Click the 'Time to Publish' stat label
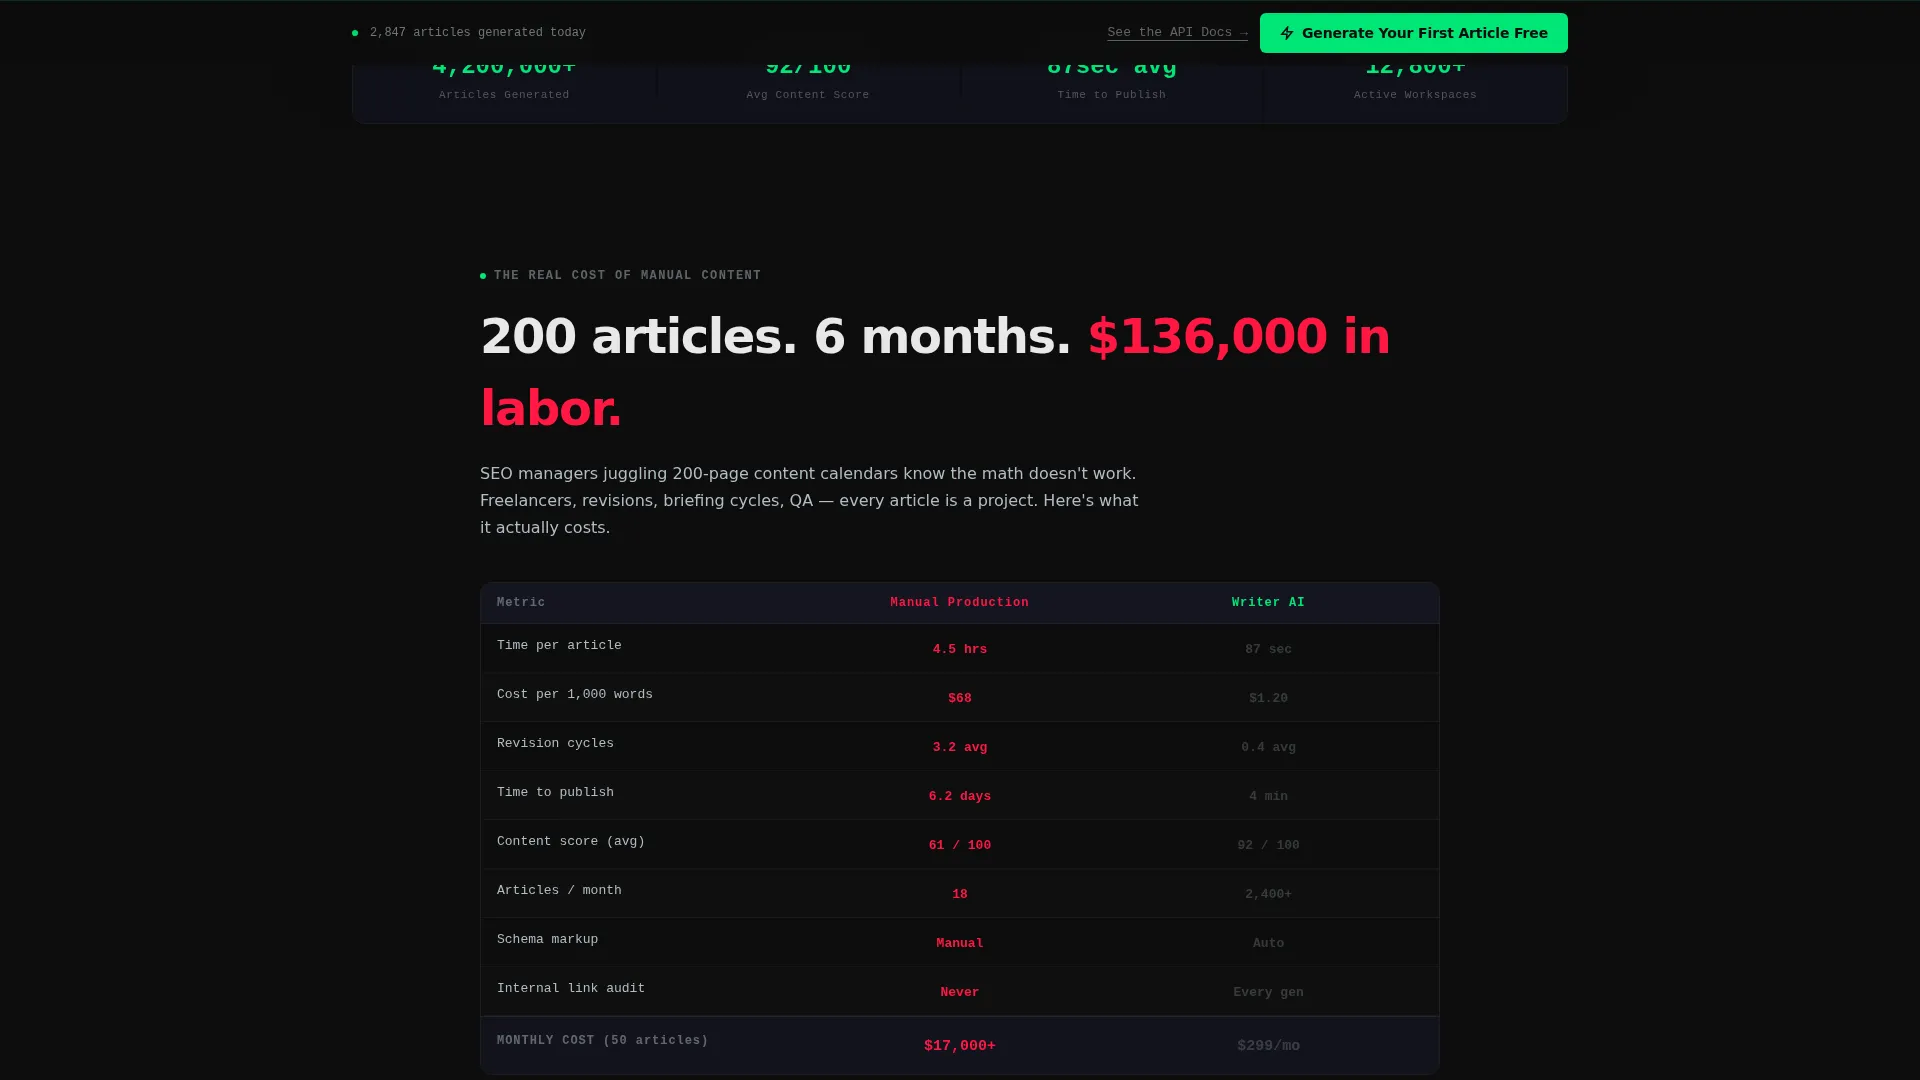 point(1111,95)
